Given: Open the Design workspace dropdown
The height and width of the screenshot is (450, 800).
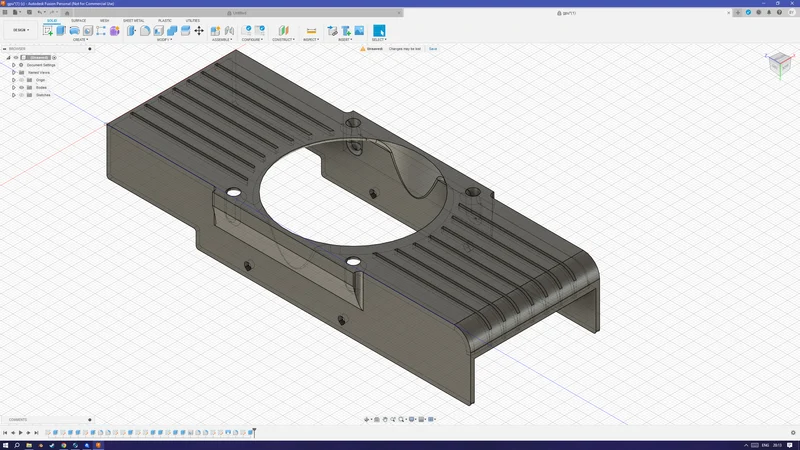Looking at the screenshot, I should click(x=21, y=30).
